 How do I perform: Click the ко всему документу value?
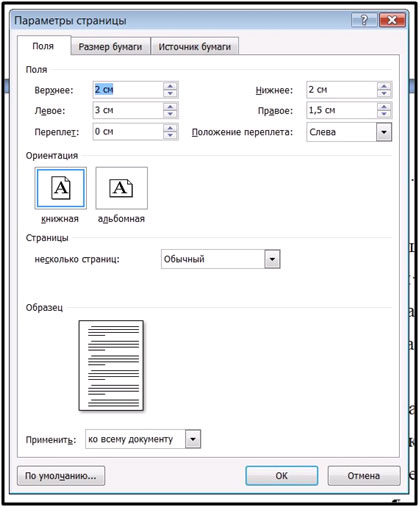(x=130, y=439)
